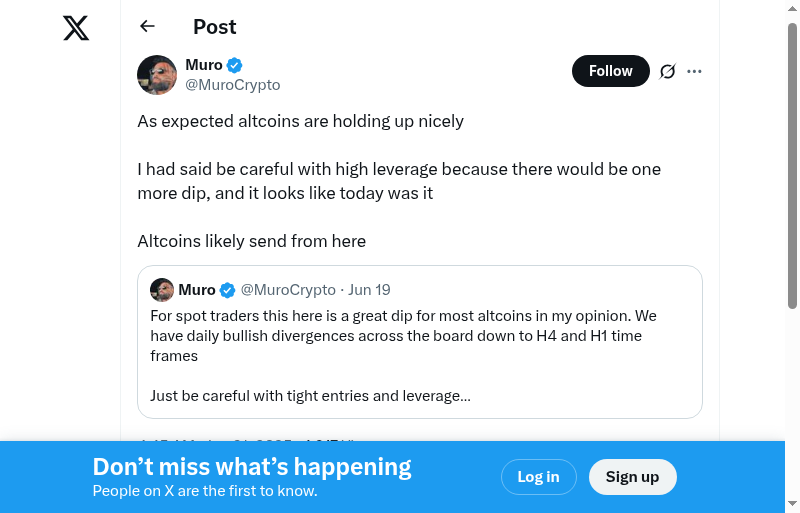The width and height of the screenshot is (800, 513).
Task: Open the @MuroCrypto handle link
Action: click(232, 85)
